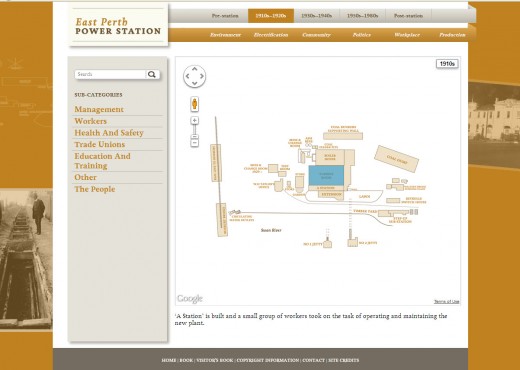
Task: Click the Swan River label on map
Action: [x=271, y=230]
